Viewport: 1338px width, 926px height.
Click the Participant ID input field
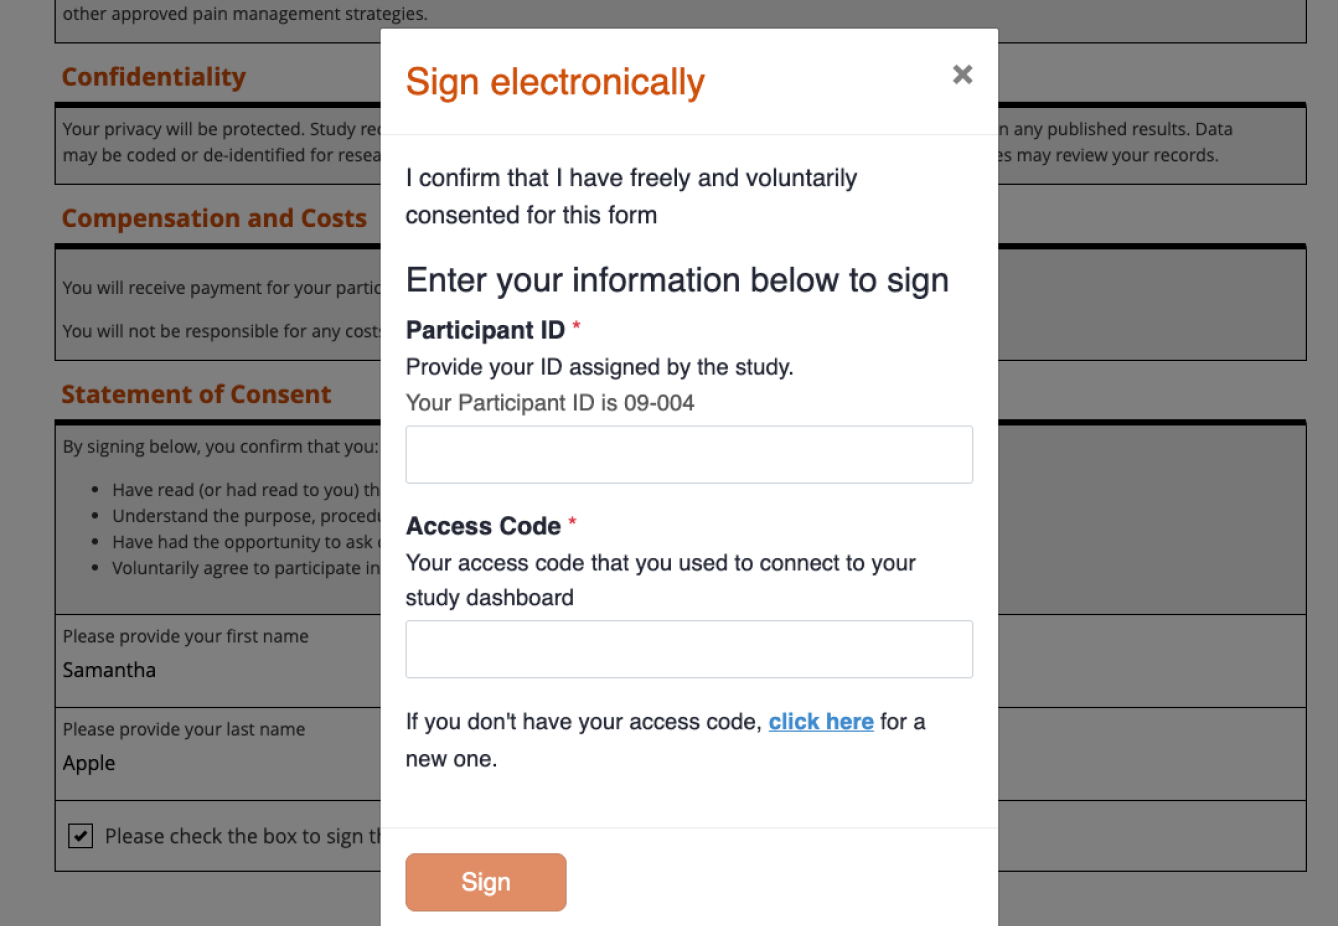[688, 455]
